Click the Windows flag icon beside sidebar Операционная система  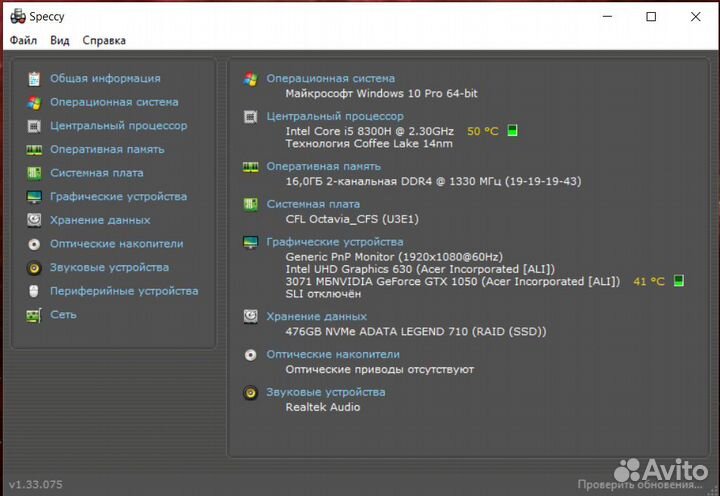coord(34,102)
